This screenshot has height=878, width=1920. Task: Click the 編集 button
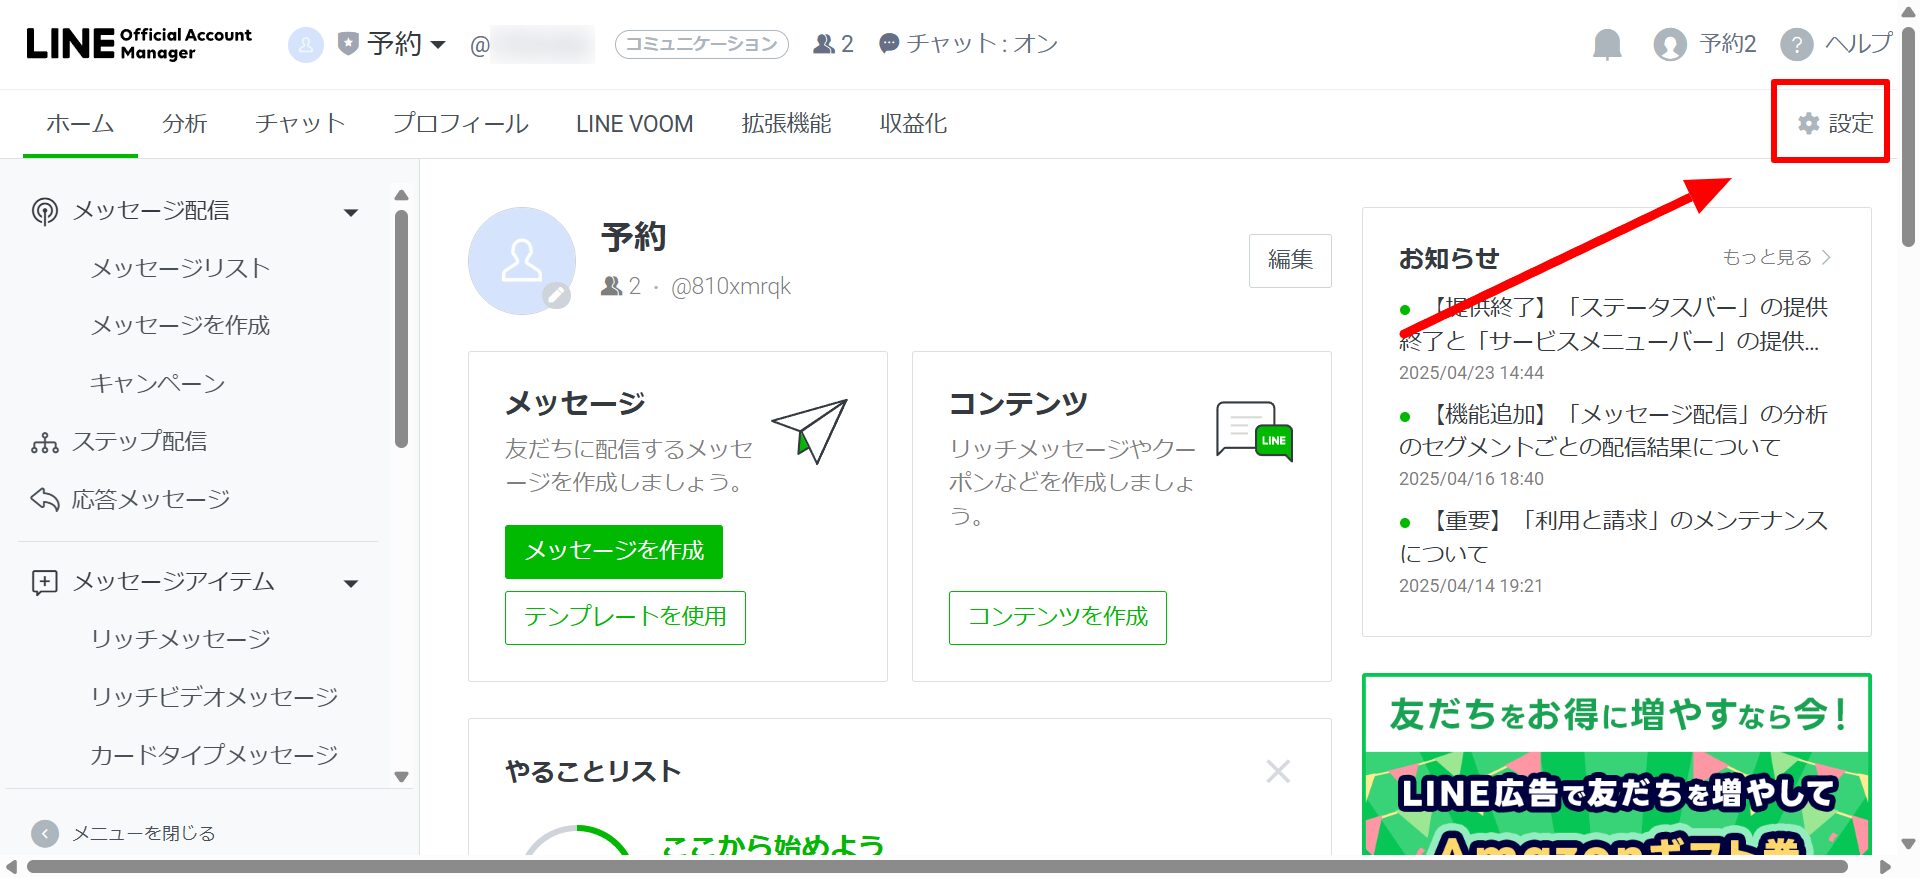pyautogui.click(x=1290, y=260)
